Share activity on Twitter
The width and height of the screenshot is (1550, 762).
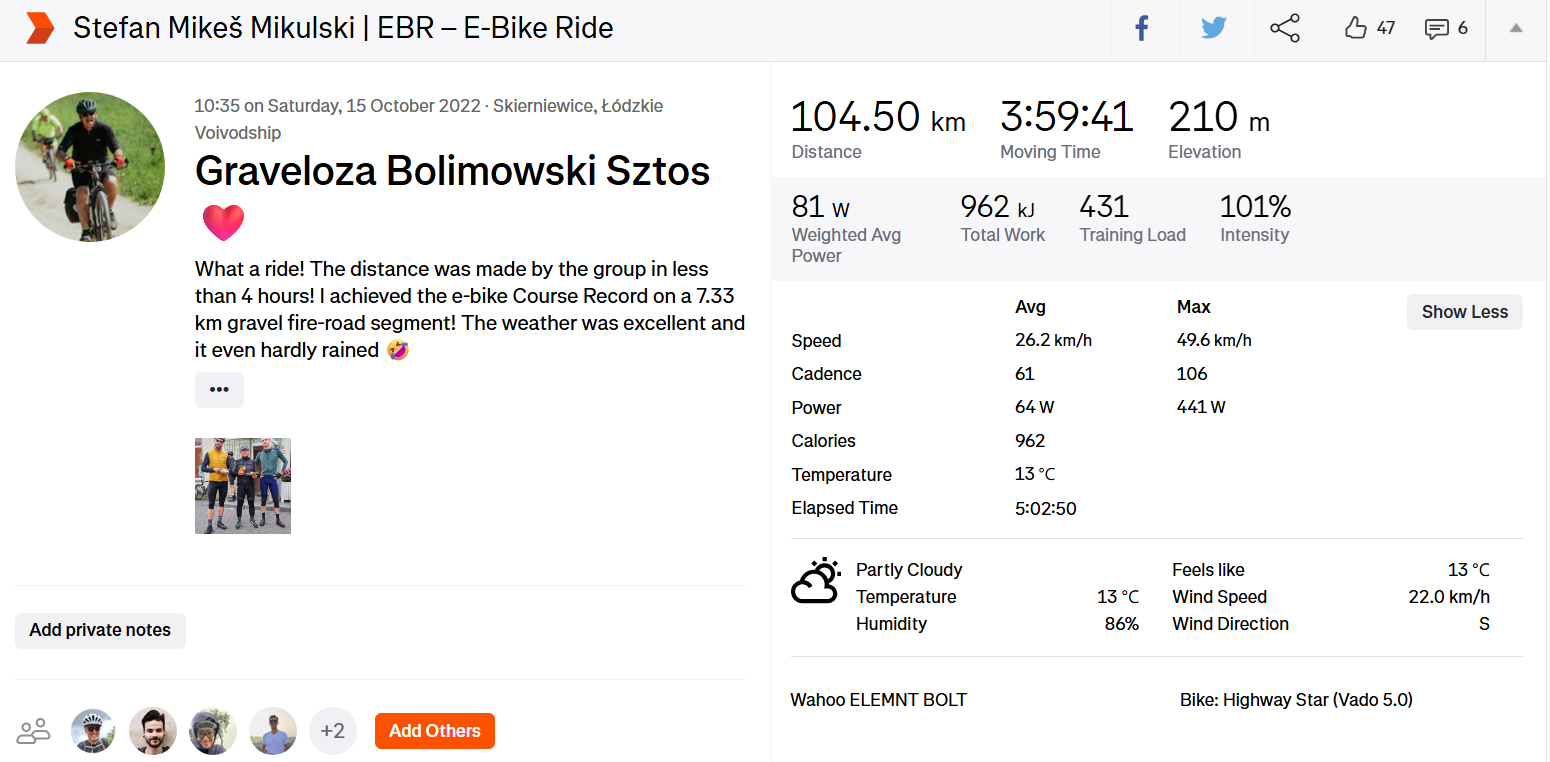[1214, 29]
